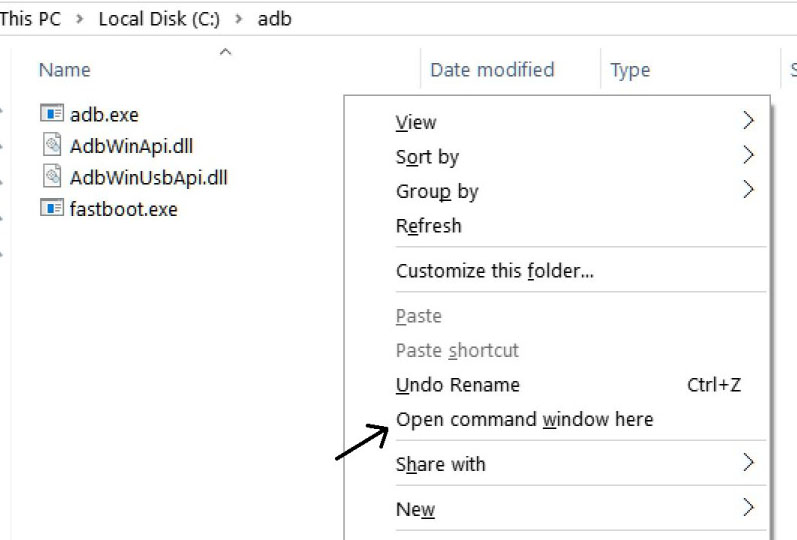Viewport: 797px width, 540px height.
Task: Select Customize this folder option
Action: pos(495,271)
